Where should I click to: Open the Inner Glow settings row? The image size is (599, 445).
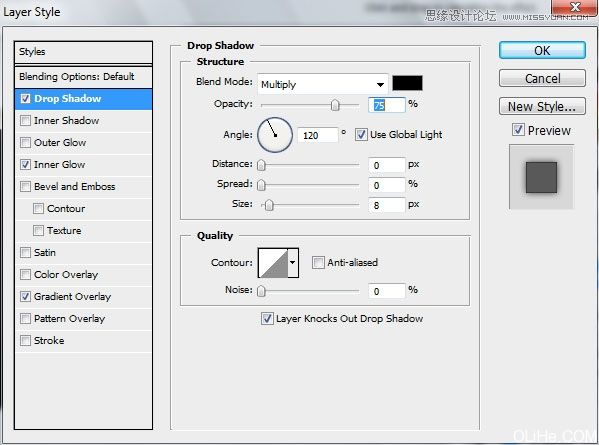pos(83,165)
